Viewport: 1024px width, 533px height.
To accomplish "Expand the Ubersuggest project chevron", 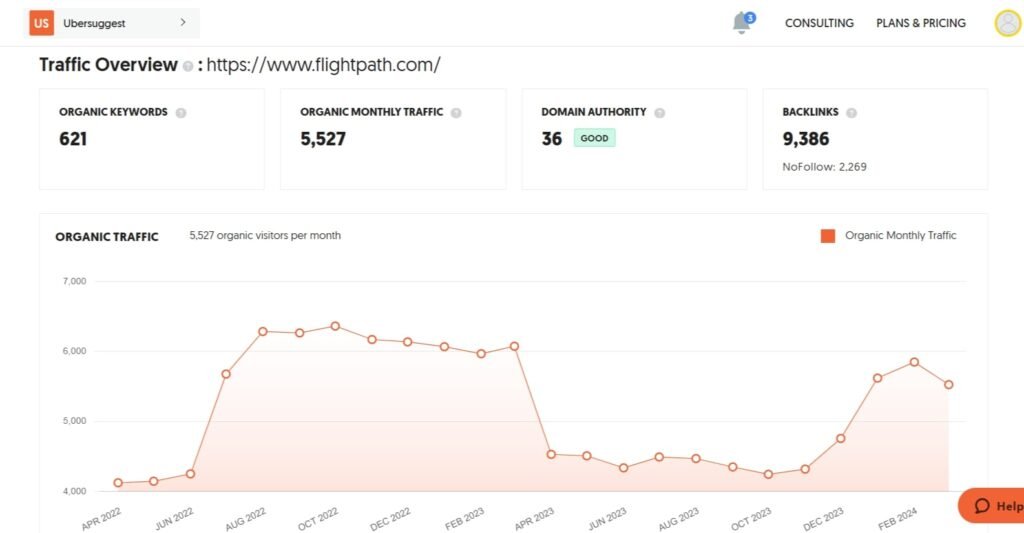I will (183, 22).
